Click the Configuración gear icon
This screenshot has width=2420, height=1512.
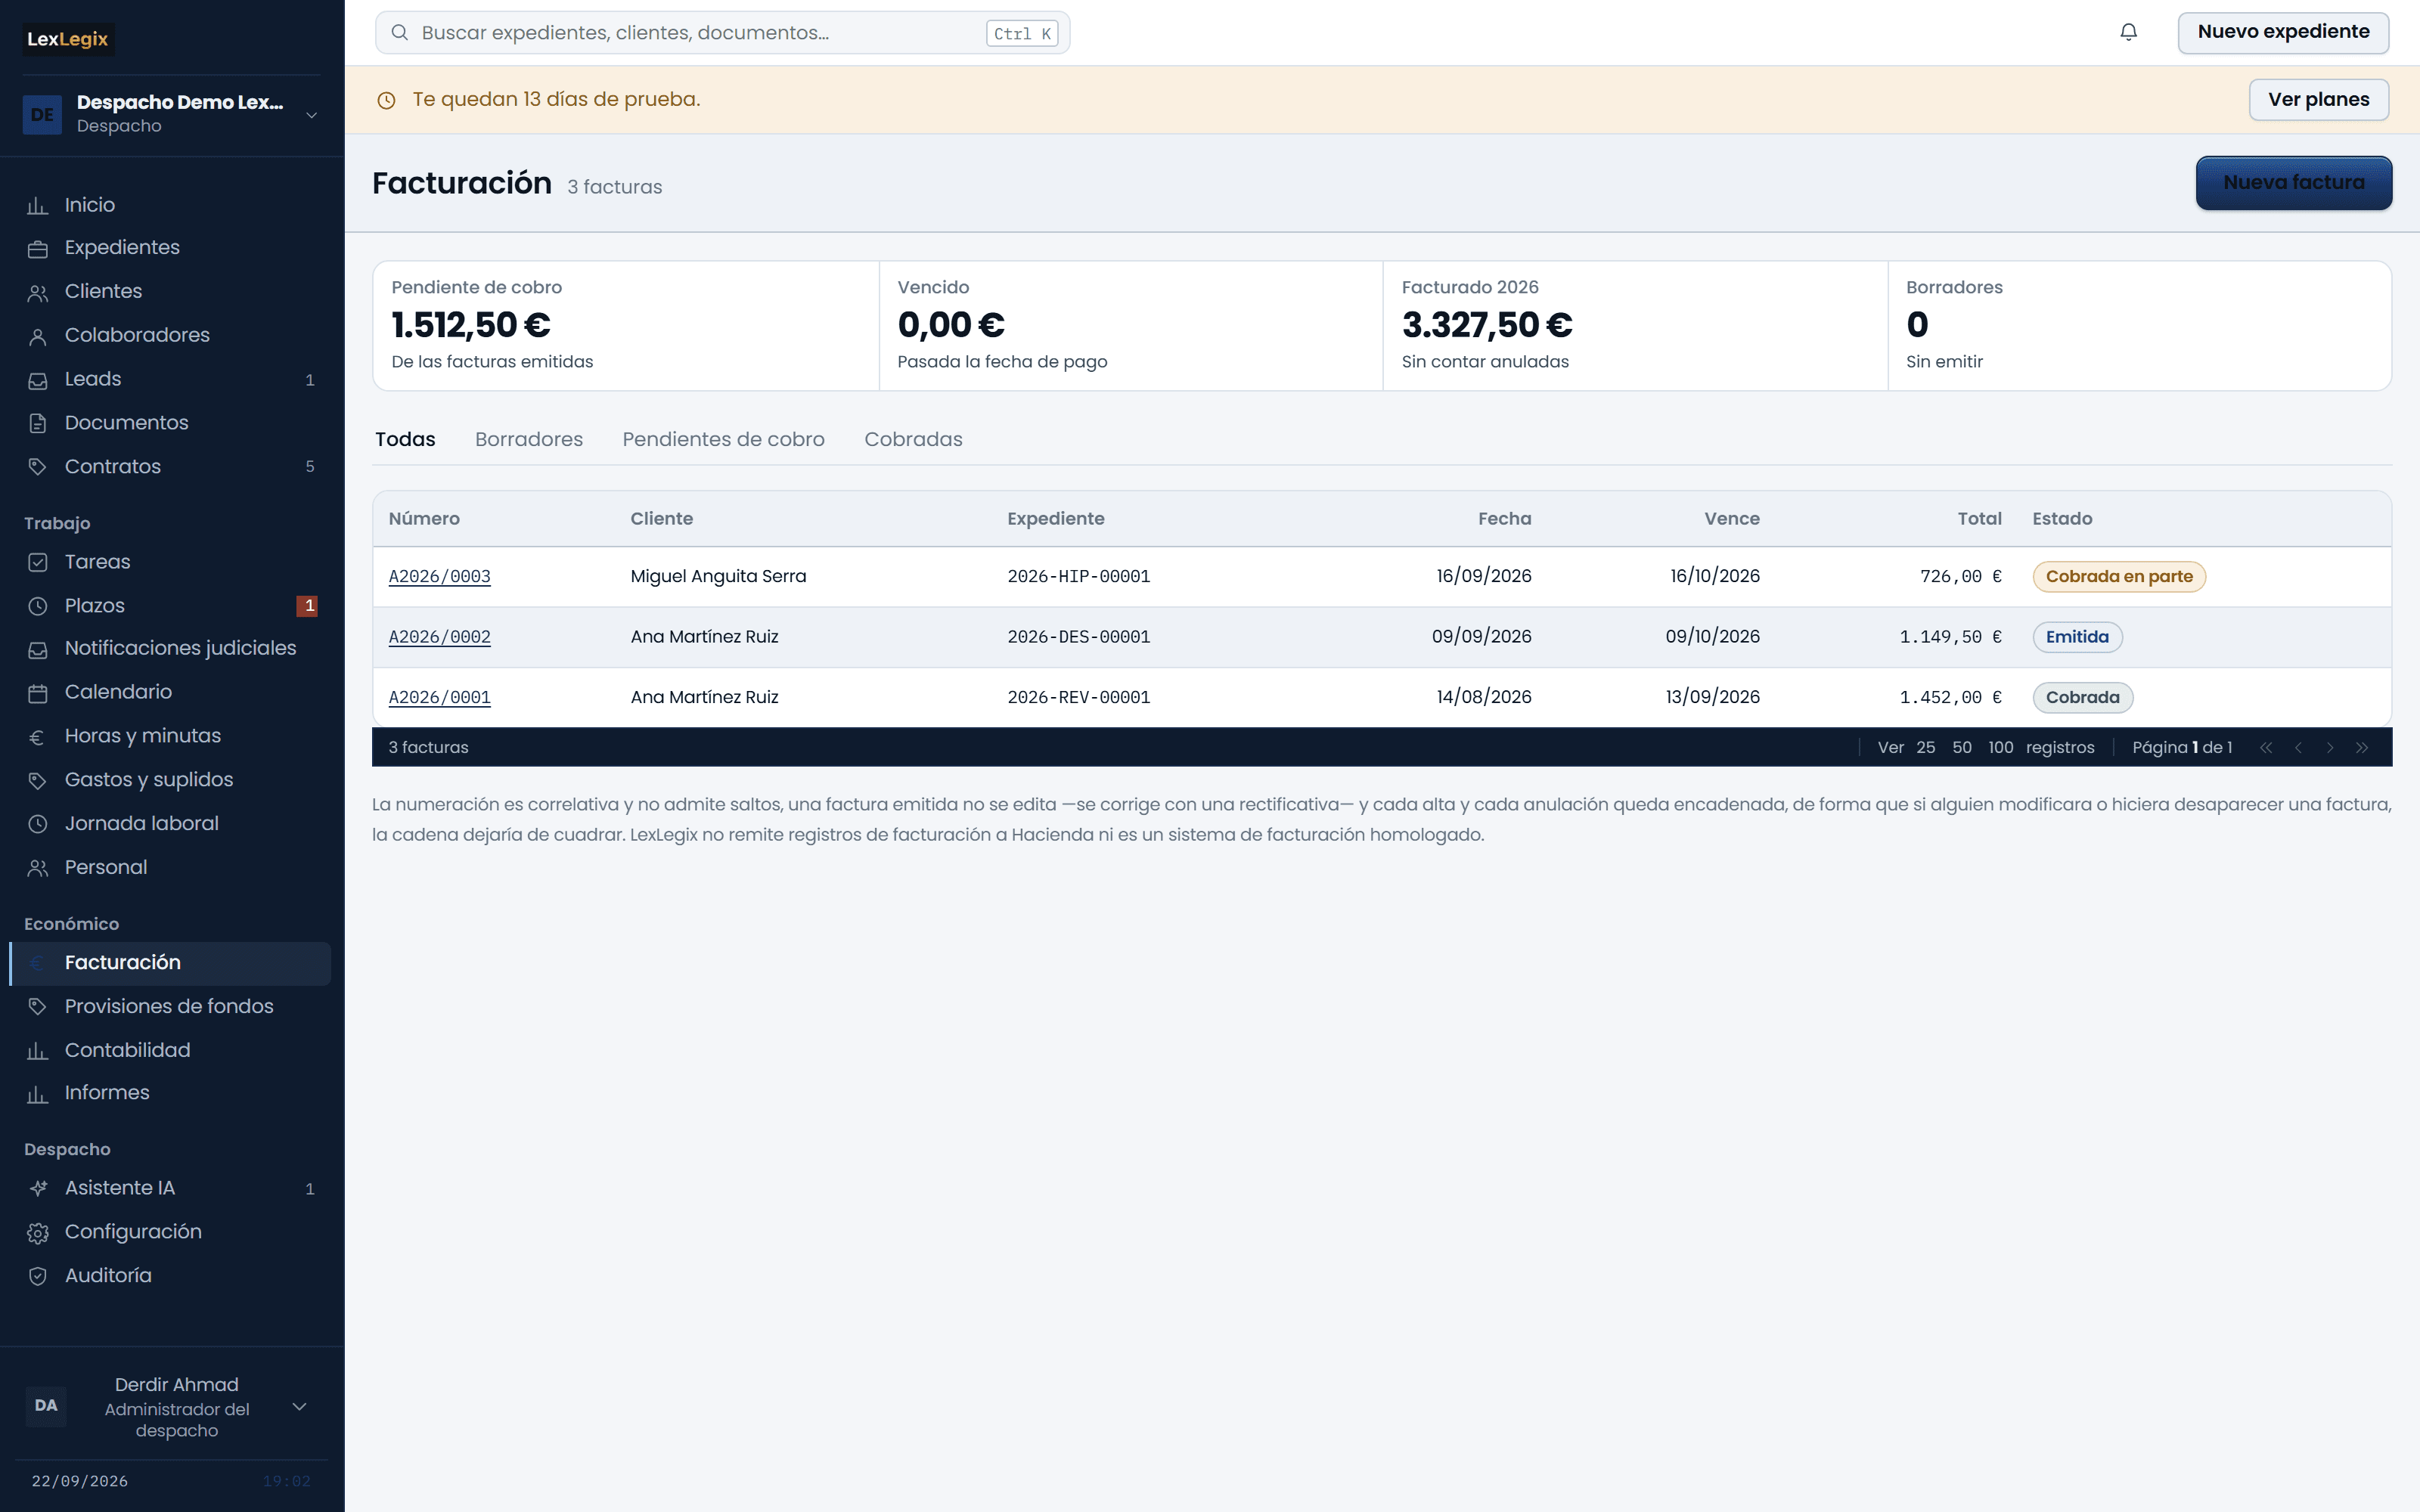(38, 1233)
